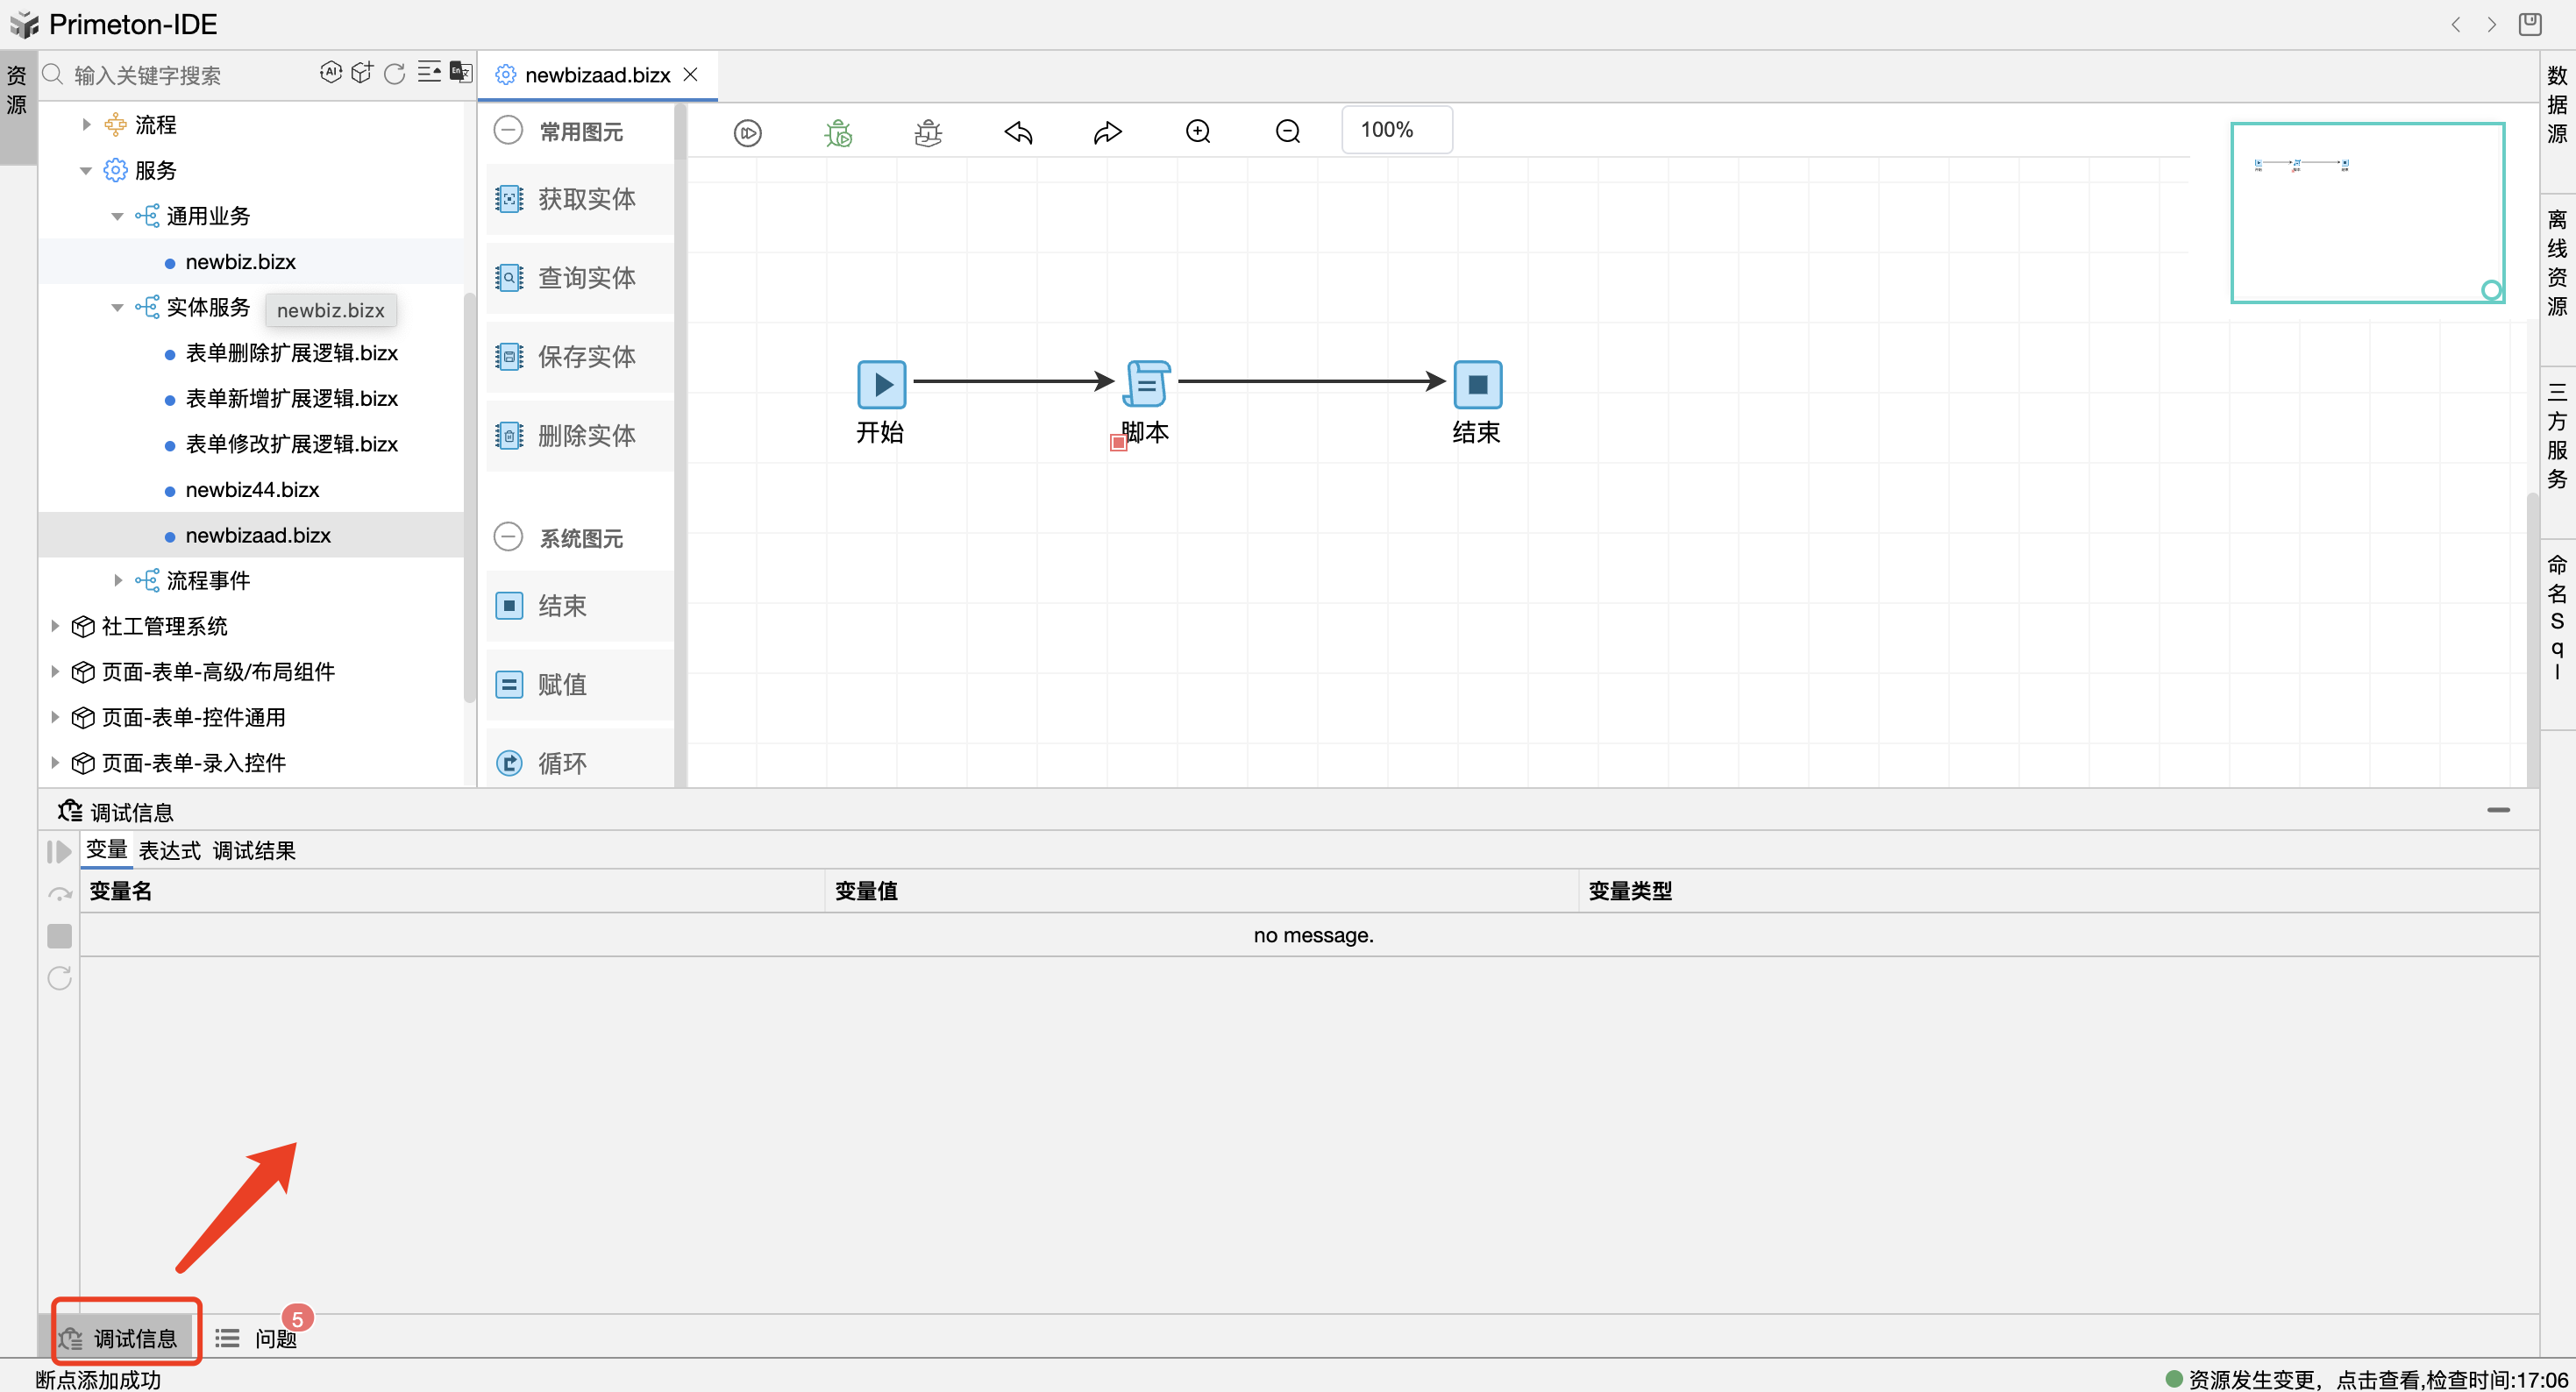This screenshot has height=1392, width=2576.
Task: Collapse the 实体服务 tree node
Action: [117, 308]
